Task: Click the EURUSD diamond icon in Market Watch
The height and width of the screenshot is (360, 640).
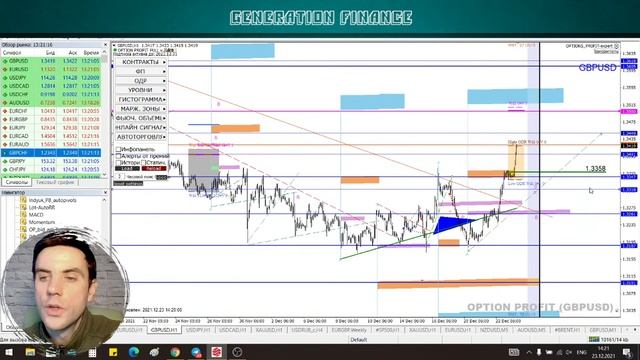Action: (5, 69)
